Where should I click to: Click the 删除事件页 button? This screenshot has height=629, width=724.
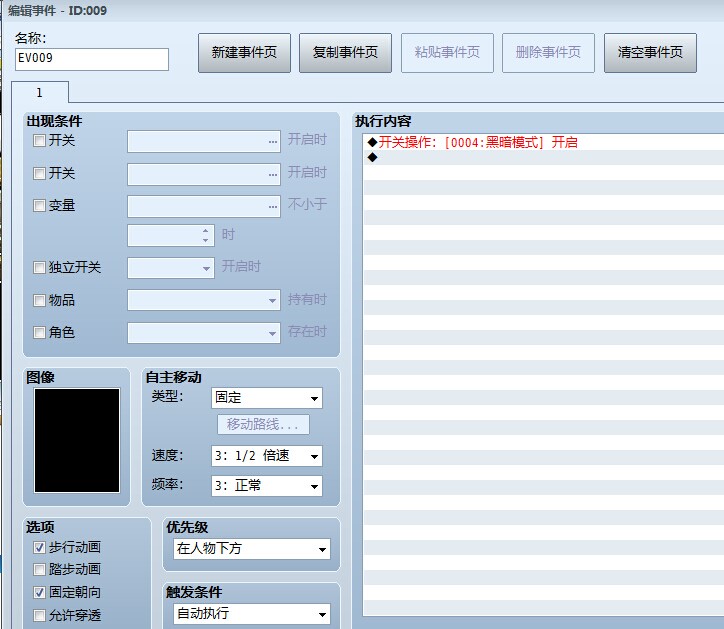coord(548,53)
